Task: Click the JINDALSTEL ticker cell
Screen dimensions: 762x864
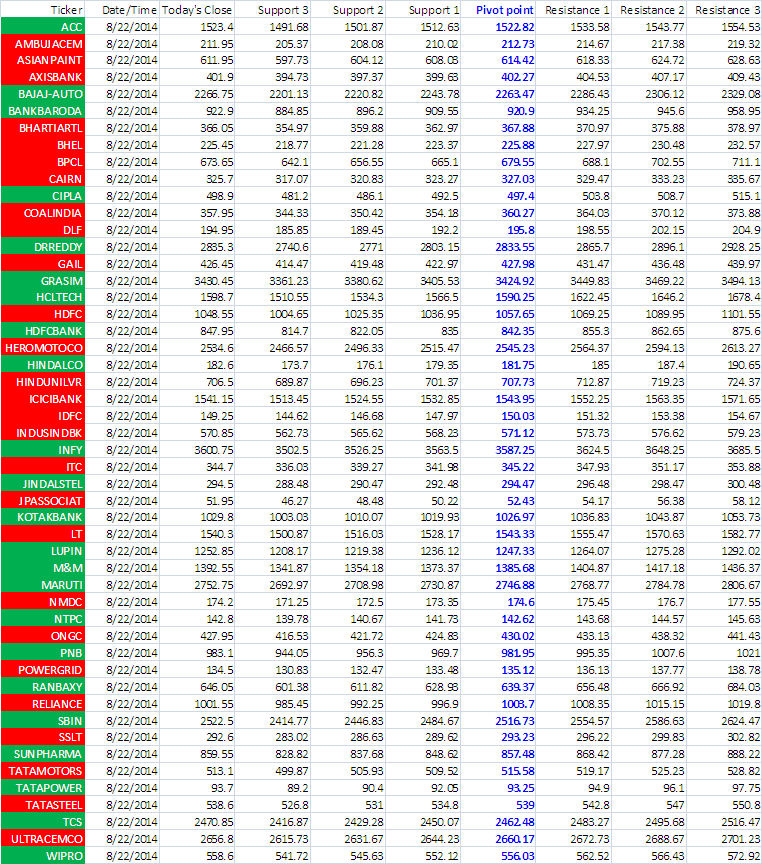Action: click(43, 484)
